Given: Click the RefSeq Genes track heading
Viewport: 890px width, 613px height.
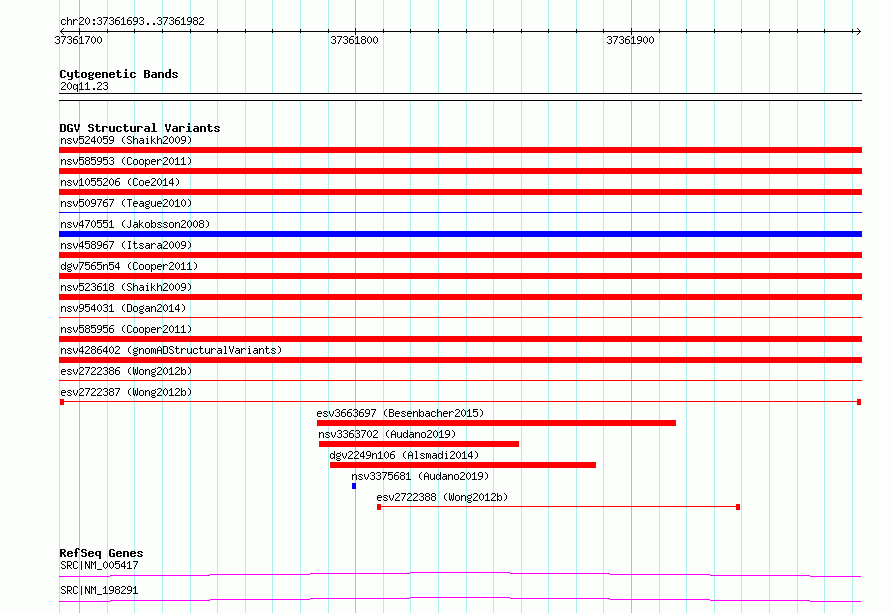Looking at the screenshot, I should click(x=101, y=553).
